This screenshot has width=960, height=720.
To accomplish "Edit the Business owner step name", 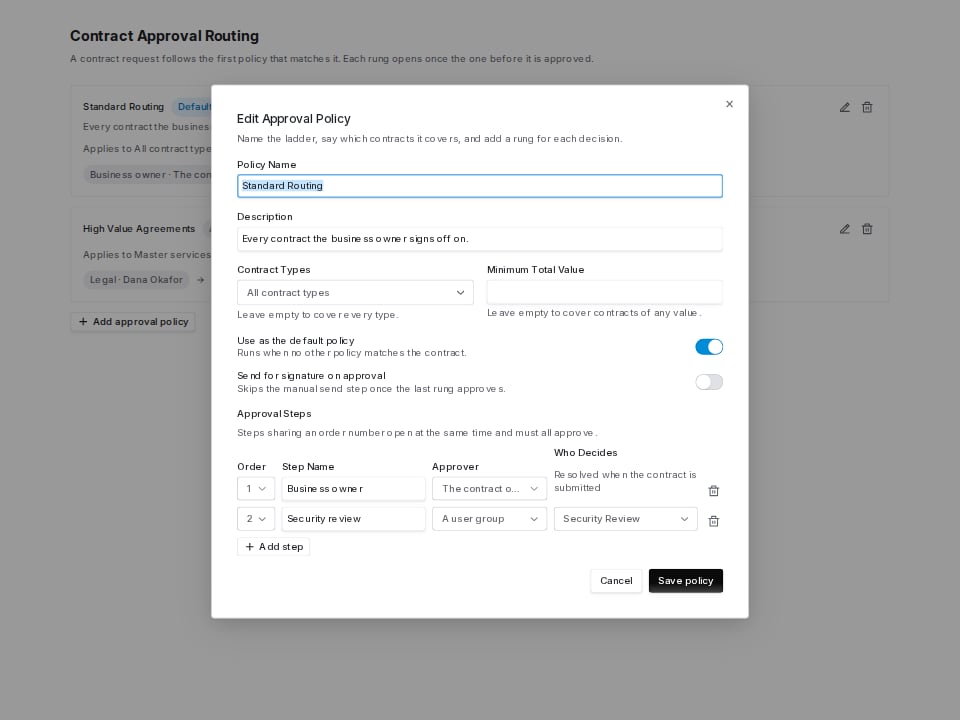I will (353, 489).
